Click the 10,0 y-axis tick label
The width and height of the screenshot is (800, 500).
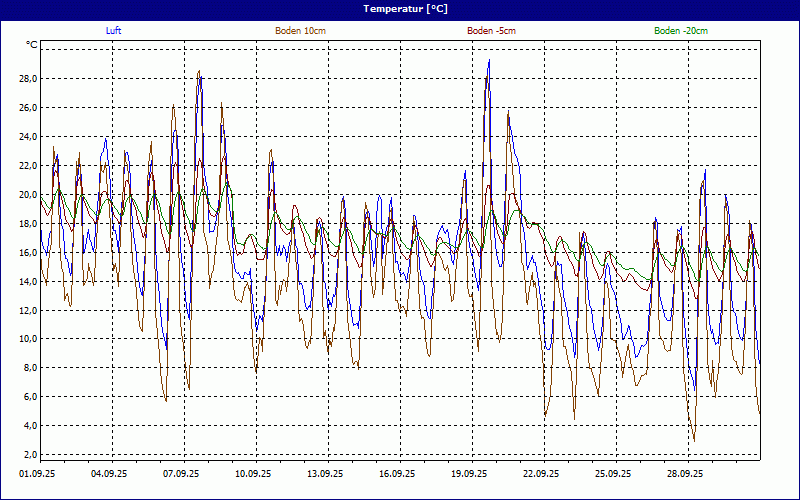(27, 339)
